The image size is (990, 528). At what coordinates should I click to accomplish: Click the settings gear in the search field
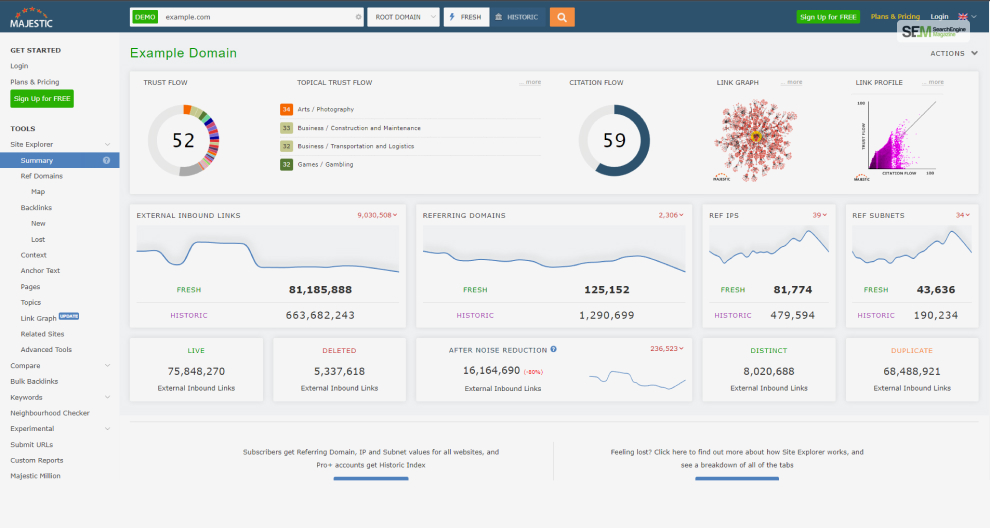tap(359, 17)
